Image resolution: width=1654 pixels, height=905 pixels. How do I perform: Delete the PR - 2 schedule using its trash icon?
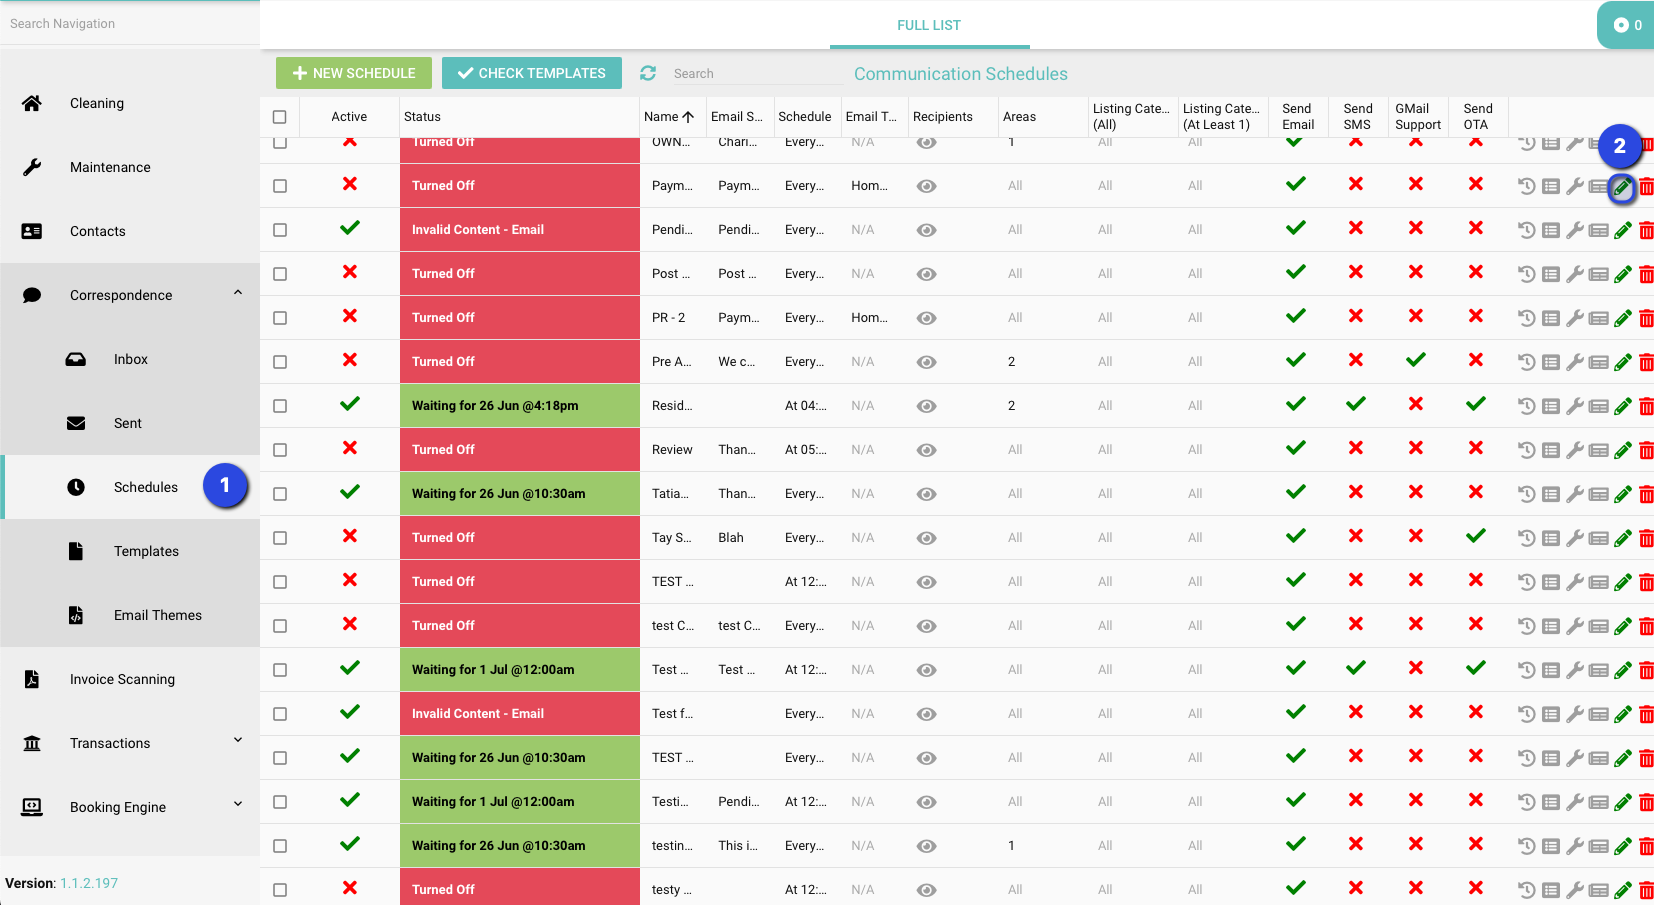[1646, 319]
